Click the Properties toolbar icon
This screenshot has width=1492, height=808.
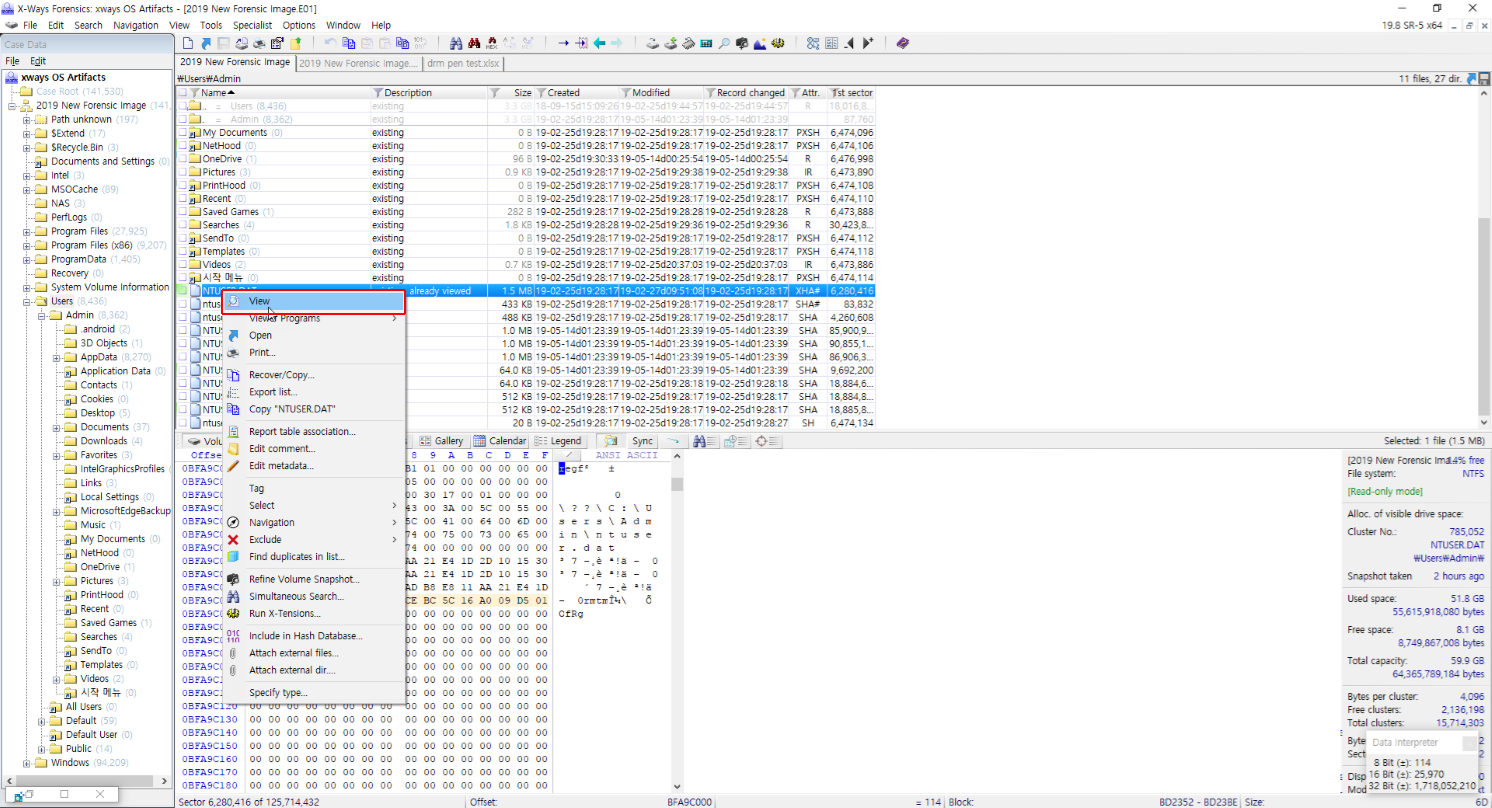(277, 44)
